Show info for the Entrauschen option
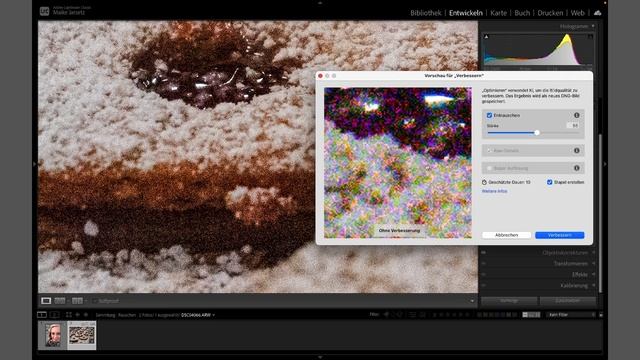The width and height of the screenshot is (640, 360). pyautogui.click(x=576, y=116)
